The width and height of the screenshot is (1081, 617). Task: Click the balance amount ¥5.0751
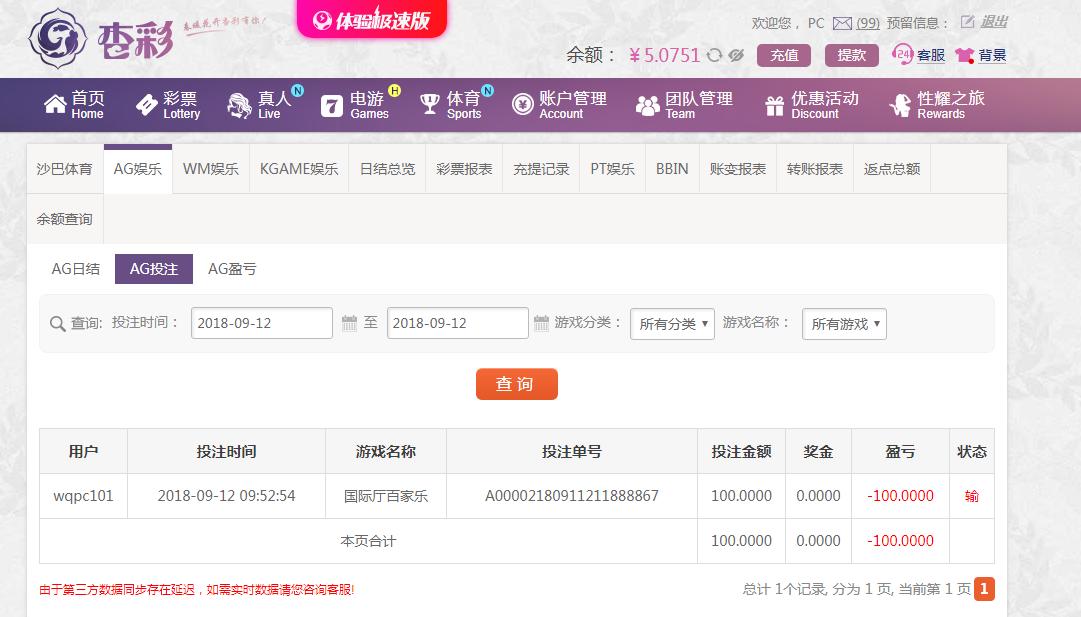coord(665,55)
